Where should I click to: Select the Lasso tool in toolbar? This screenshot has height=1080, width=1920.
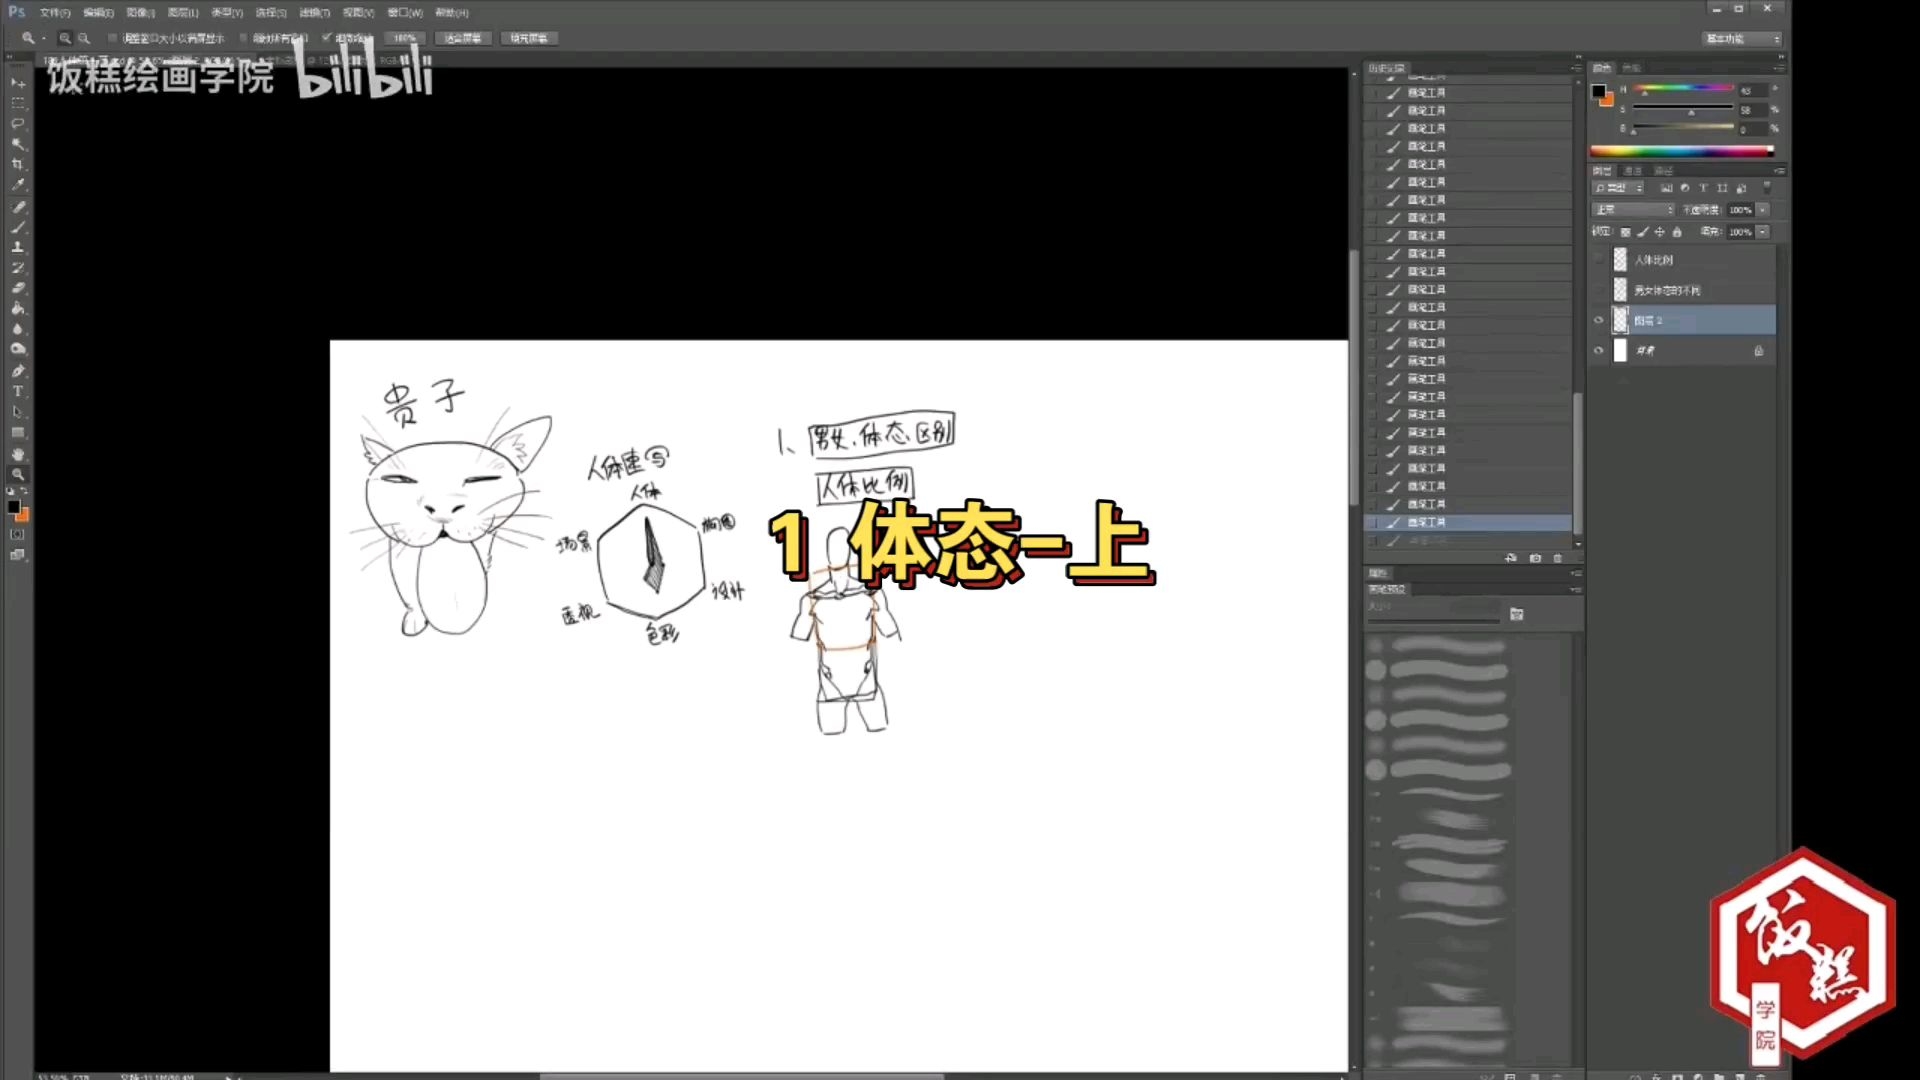tap(17, 123)
